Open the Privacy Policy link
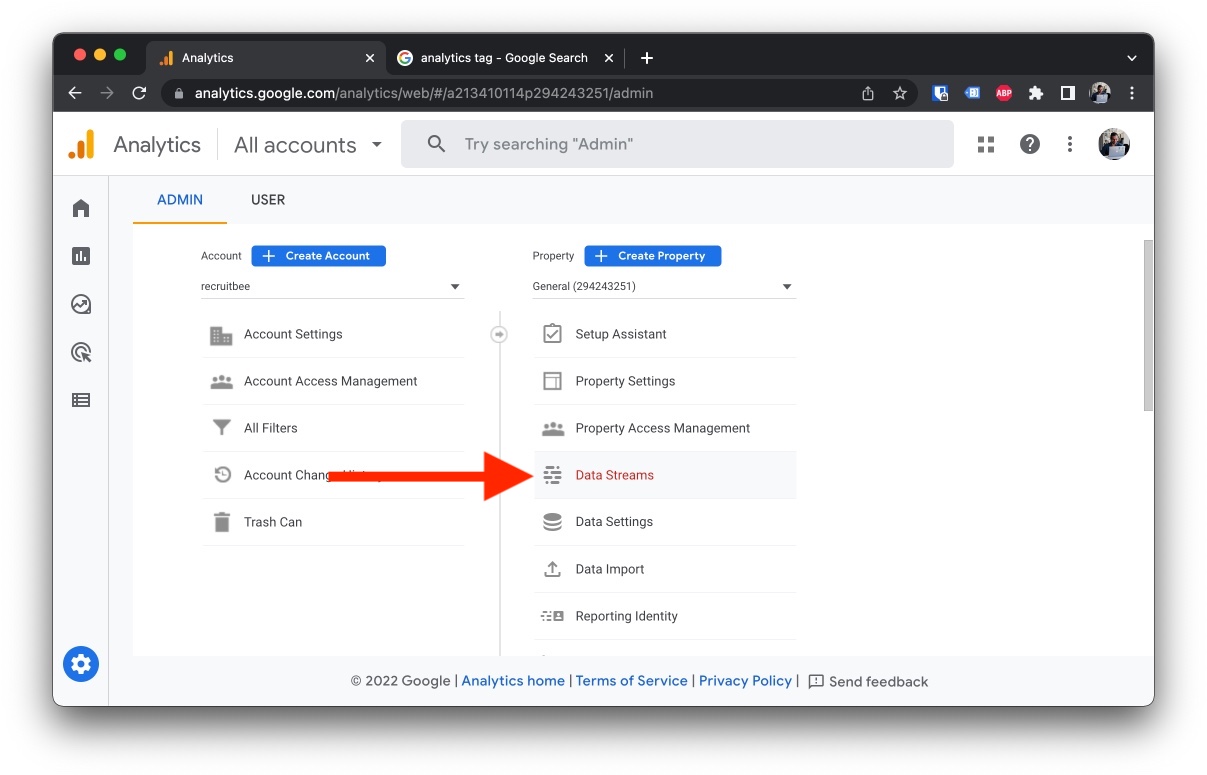 745,681
